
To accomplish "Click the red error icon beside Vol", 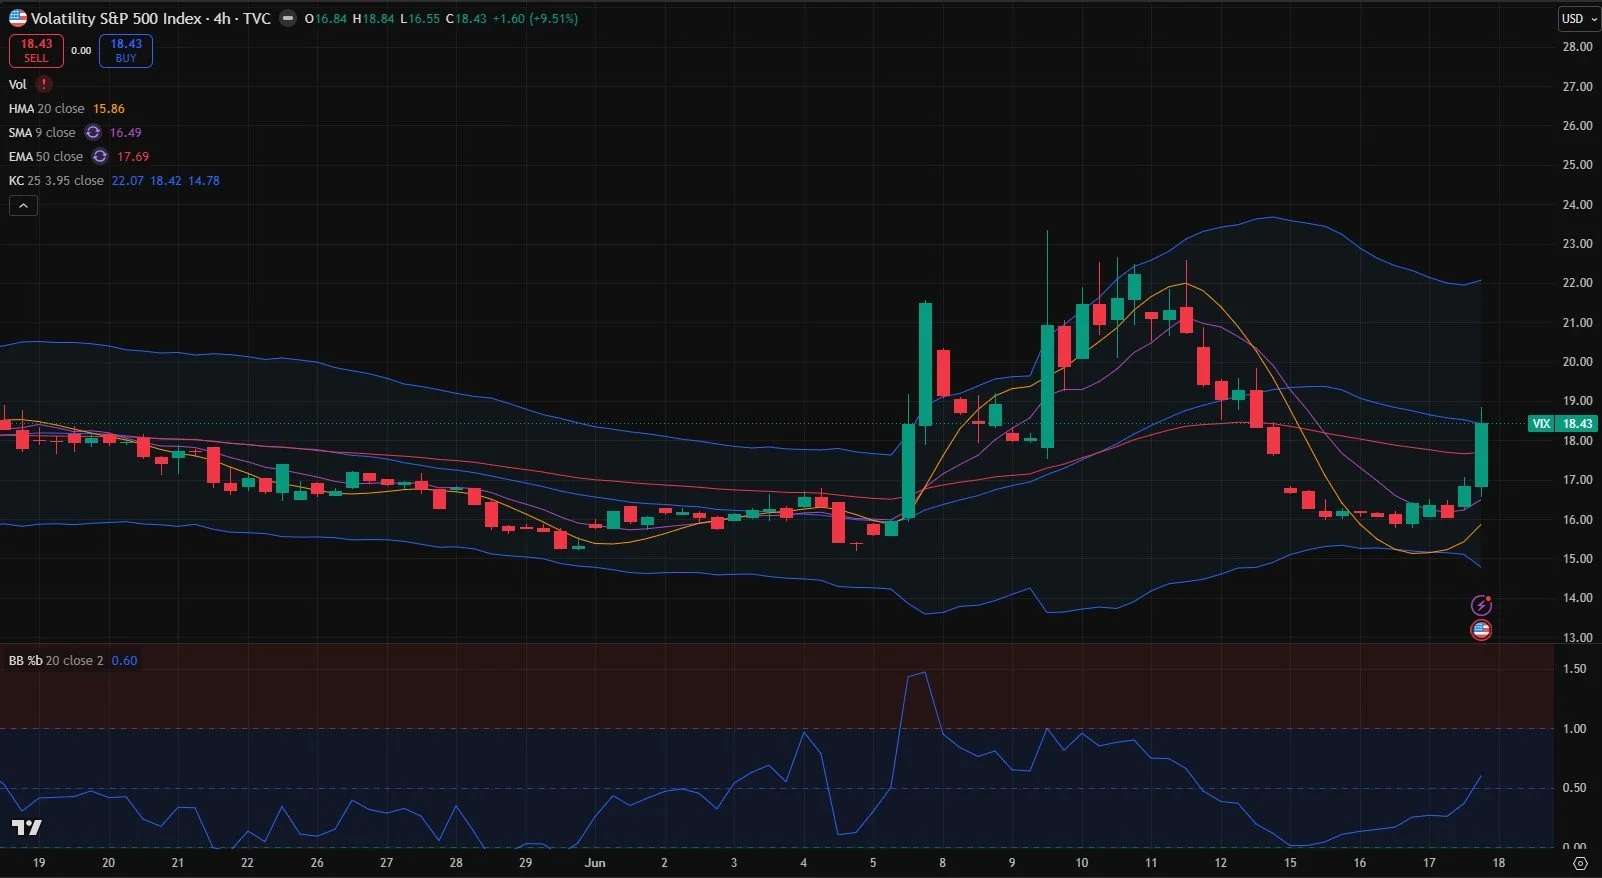I will [x=44, y=84].
